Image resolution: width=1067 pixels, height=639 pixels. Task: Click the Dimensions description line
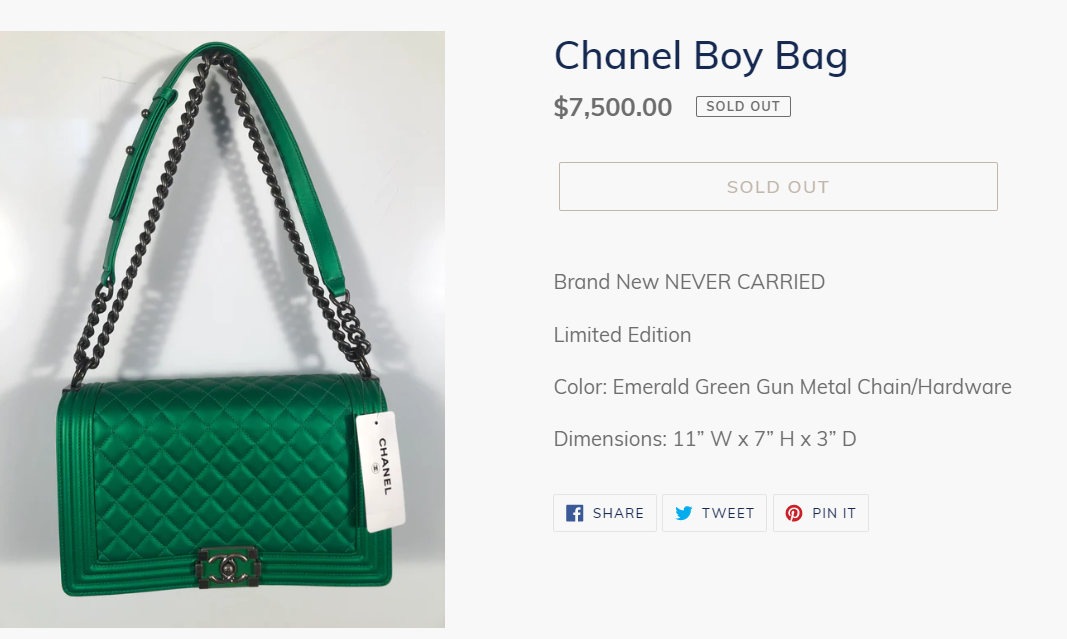(x=705, y=439)
